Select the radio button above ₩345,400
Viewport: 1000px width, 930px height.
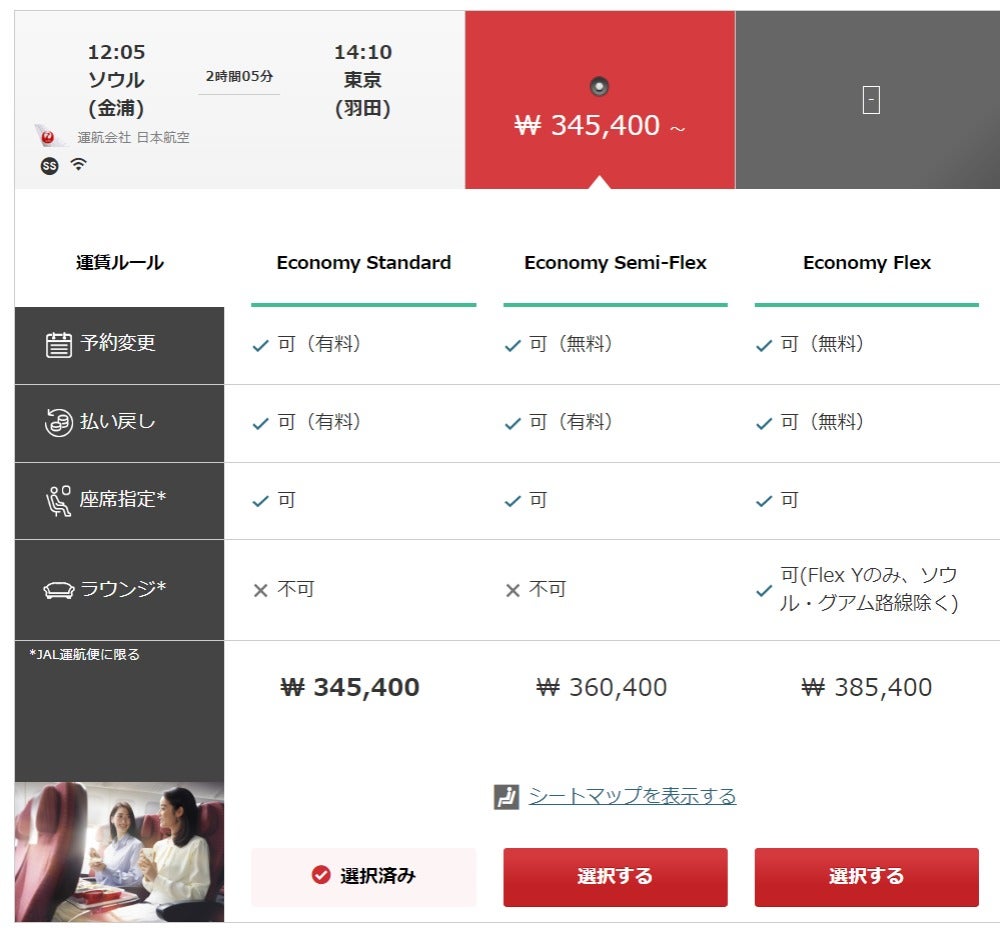point(599,86)
